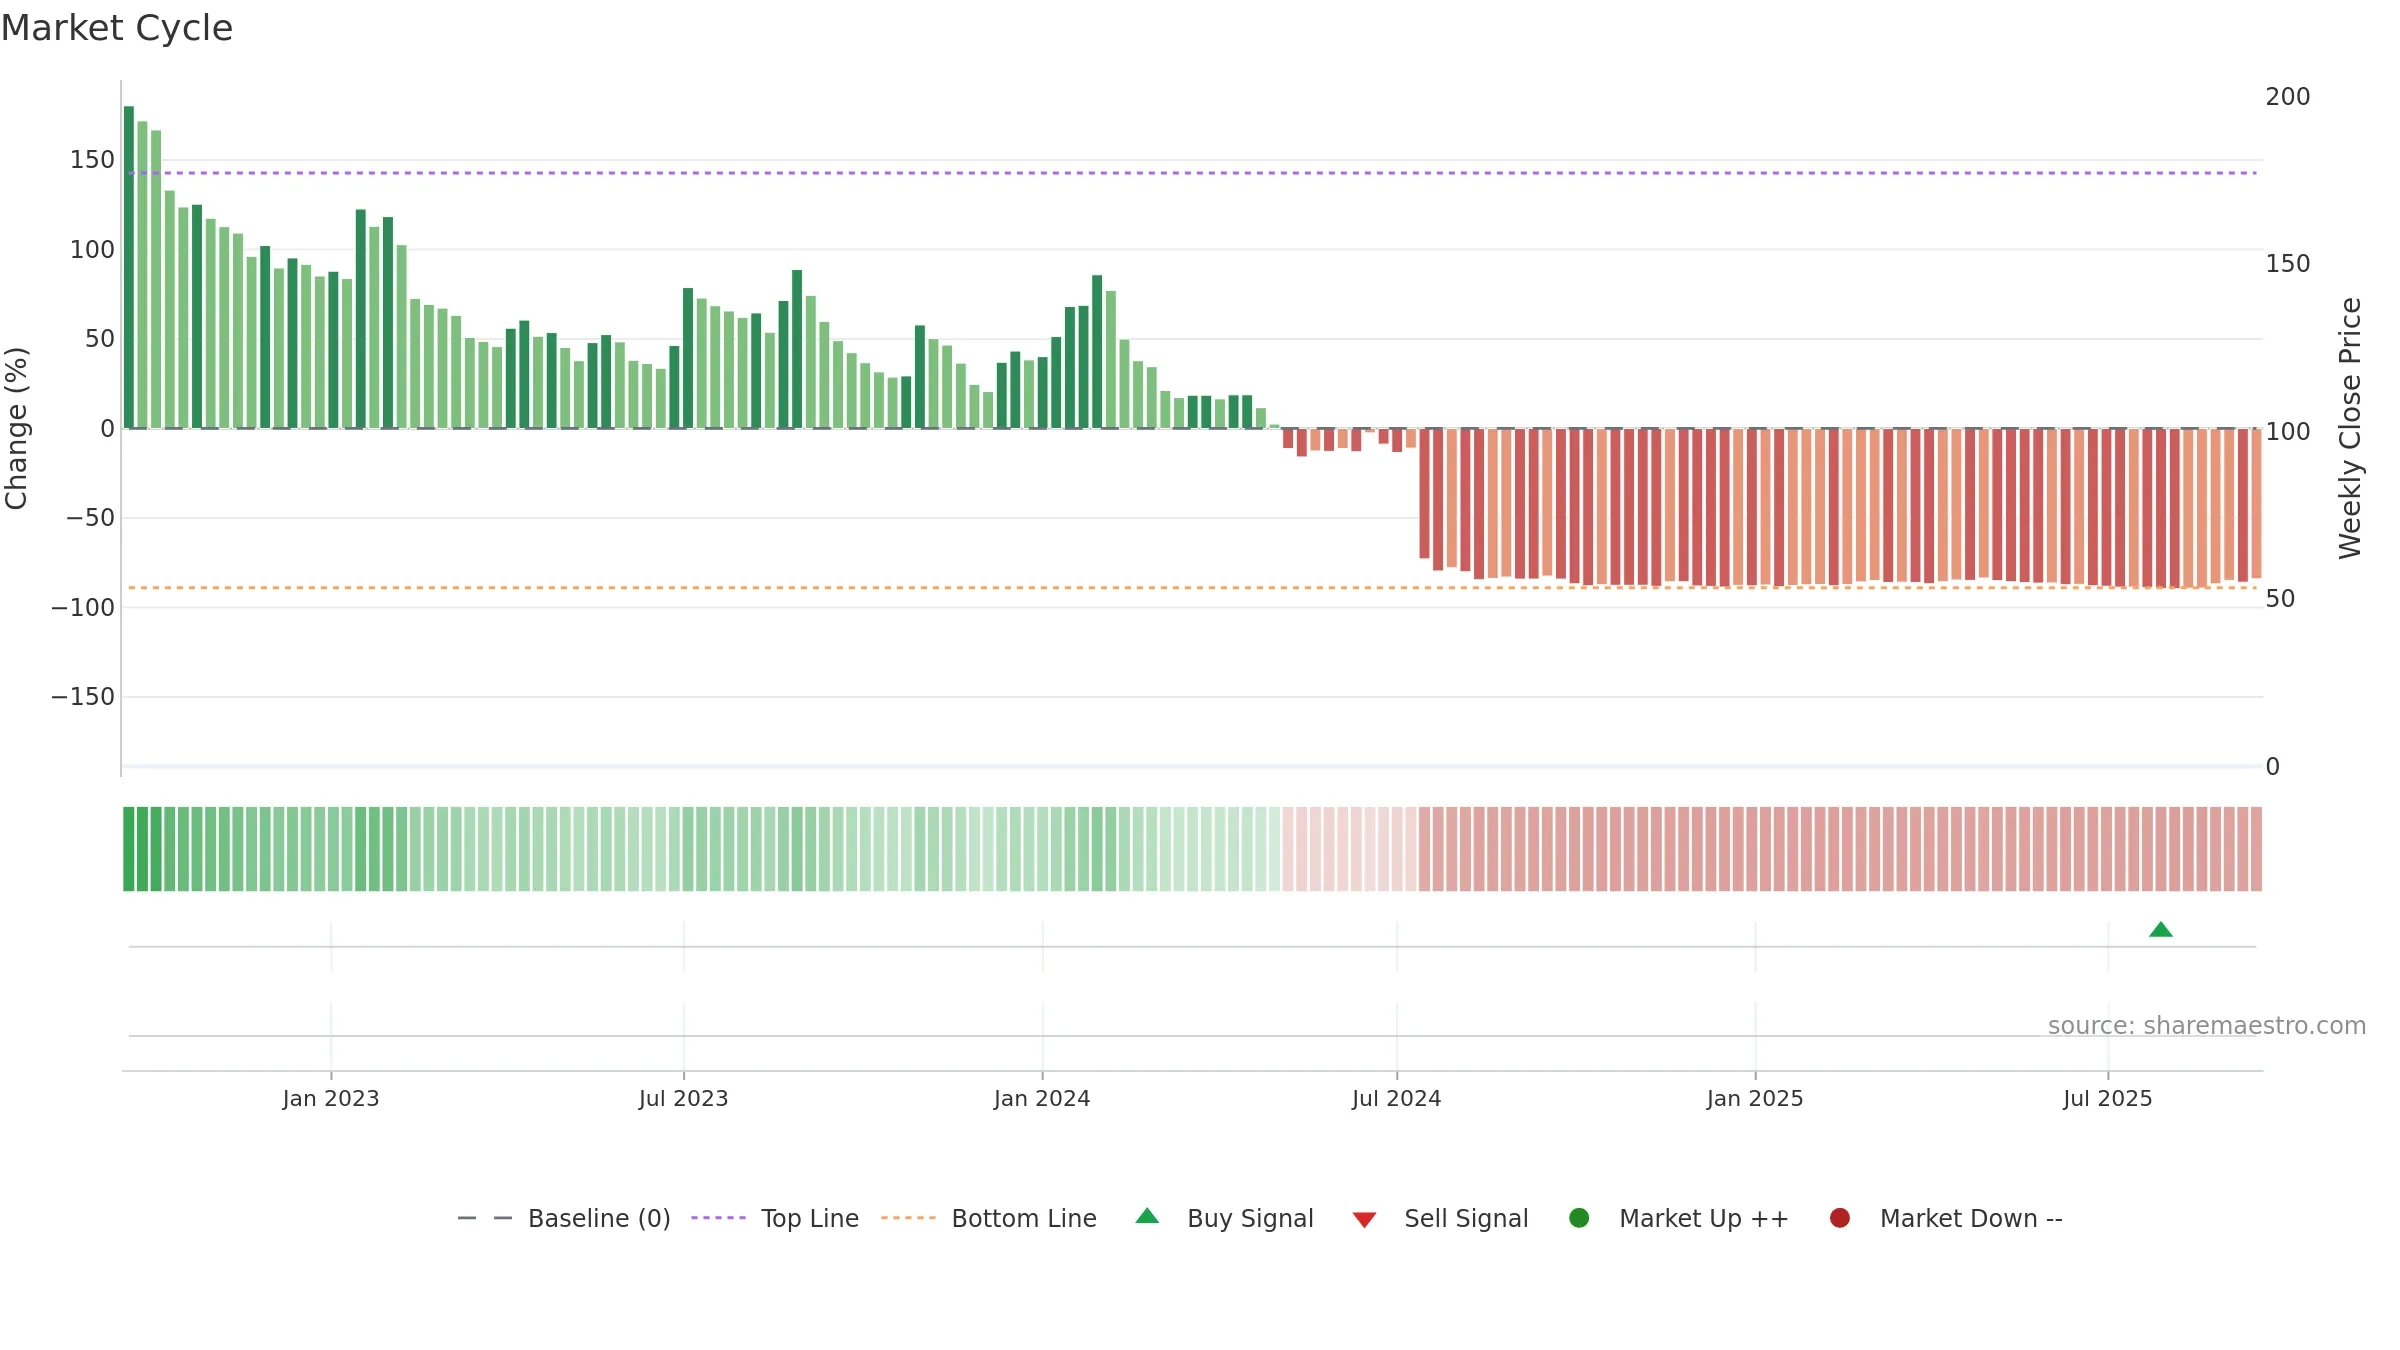Image resolution: width=2400 pixels, height=1350 pixels.
Task: Click the Market Cycle chart title
Action: [x=116, y=28]
